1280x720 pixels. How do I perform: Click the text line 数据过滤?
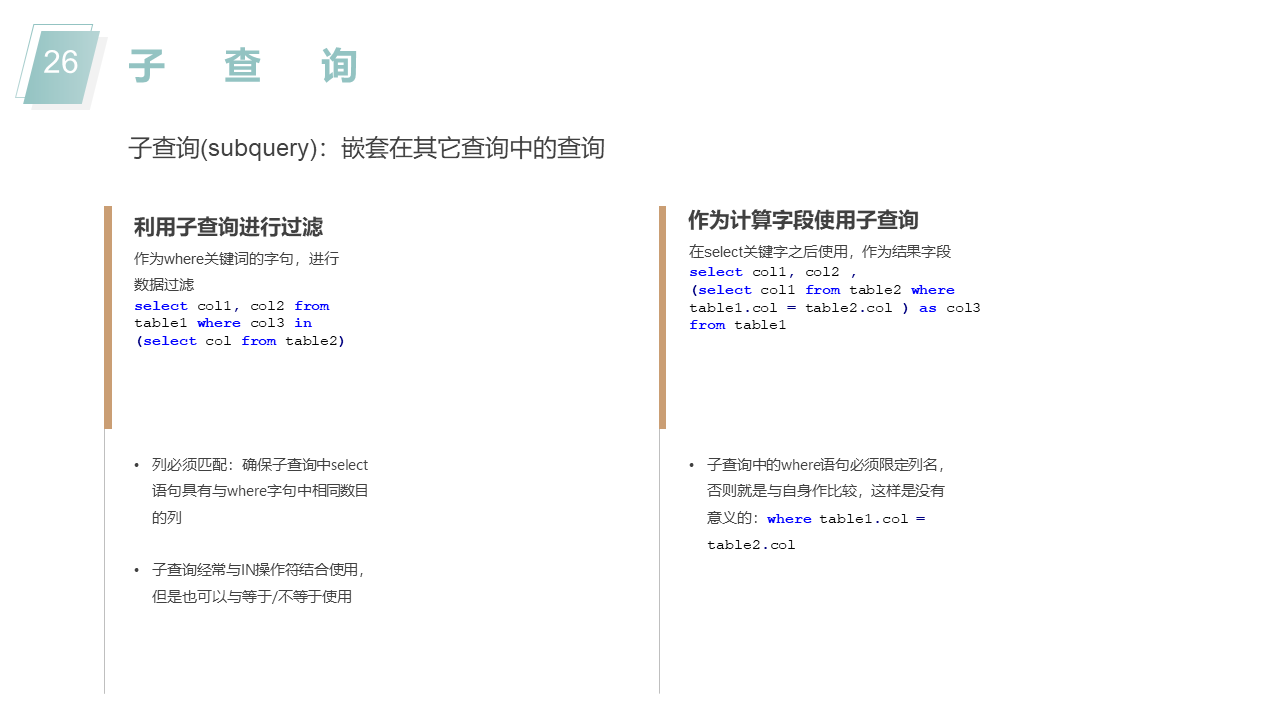[x=164, y=285]
